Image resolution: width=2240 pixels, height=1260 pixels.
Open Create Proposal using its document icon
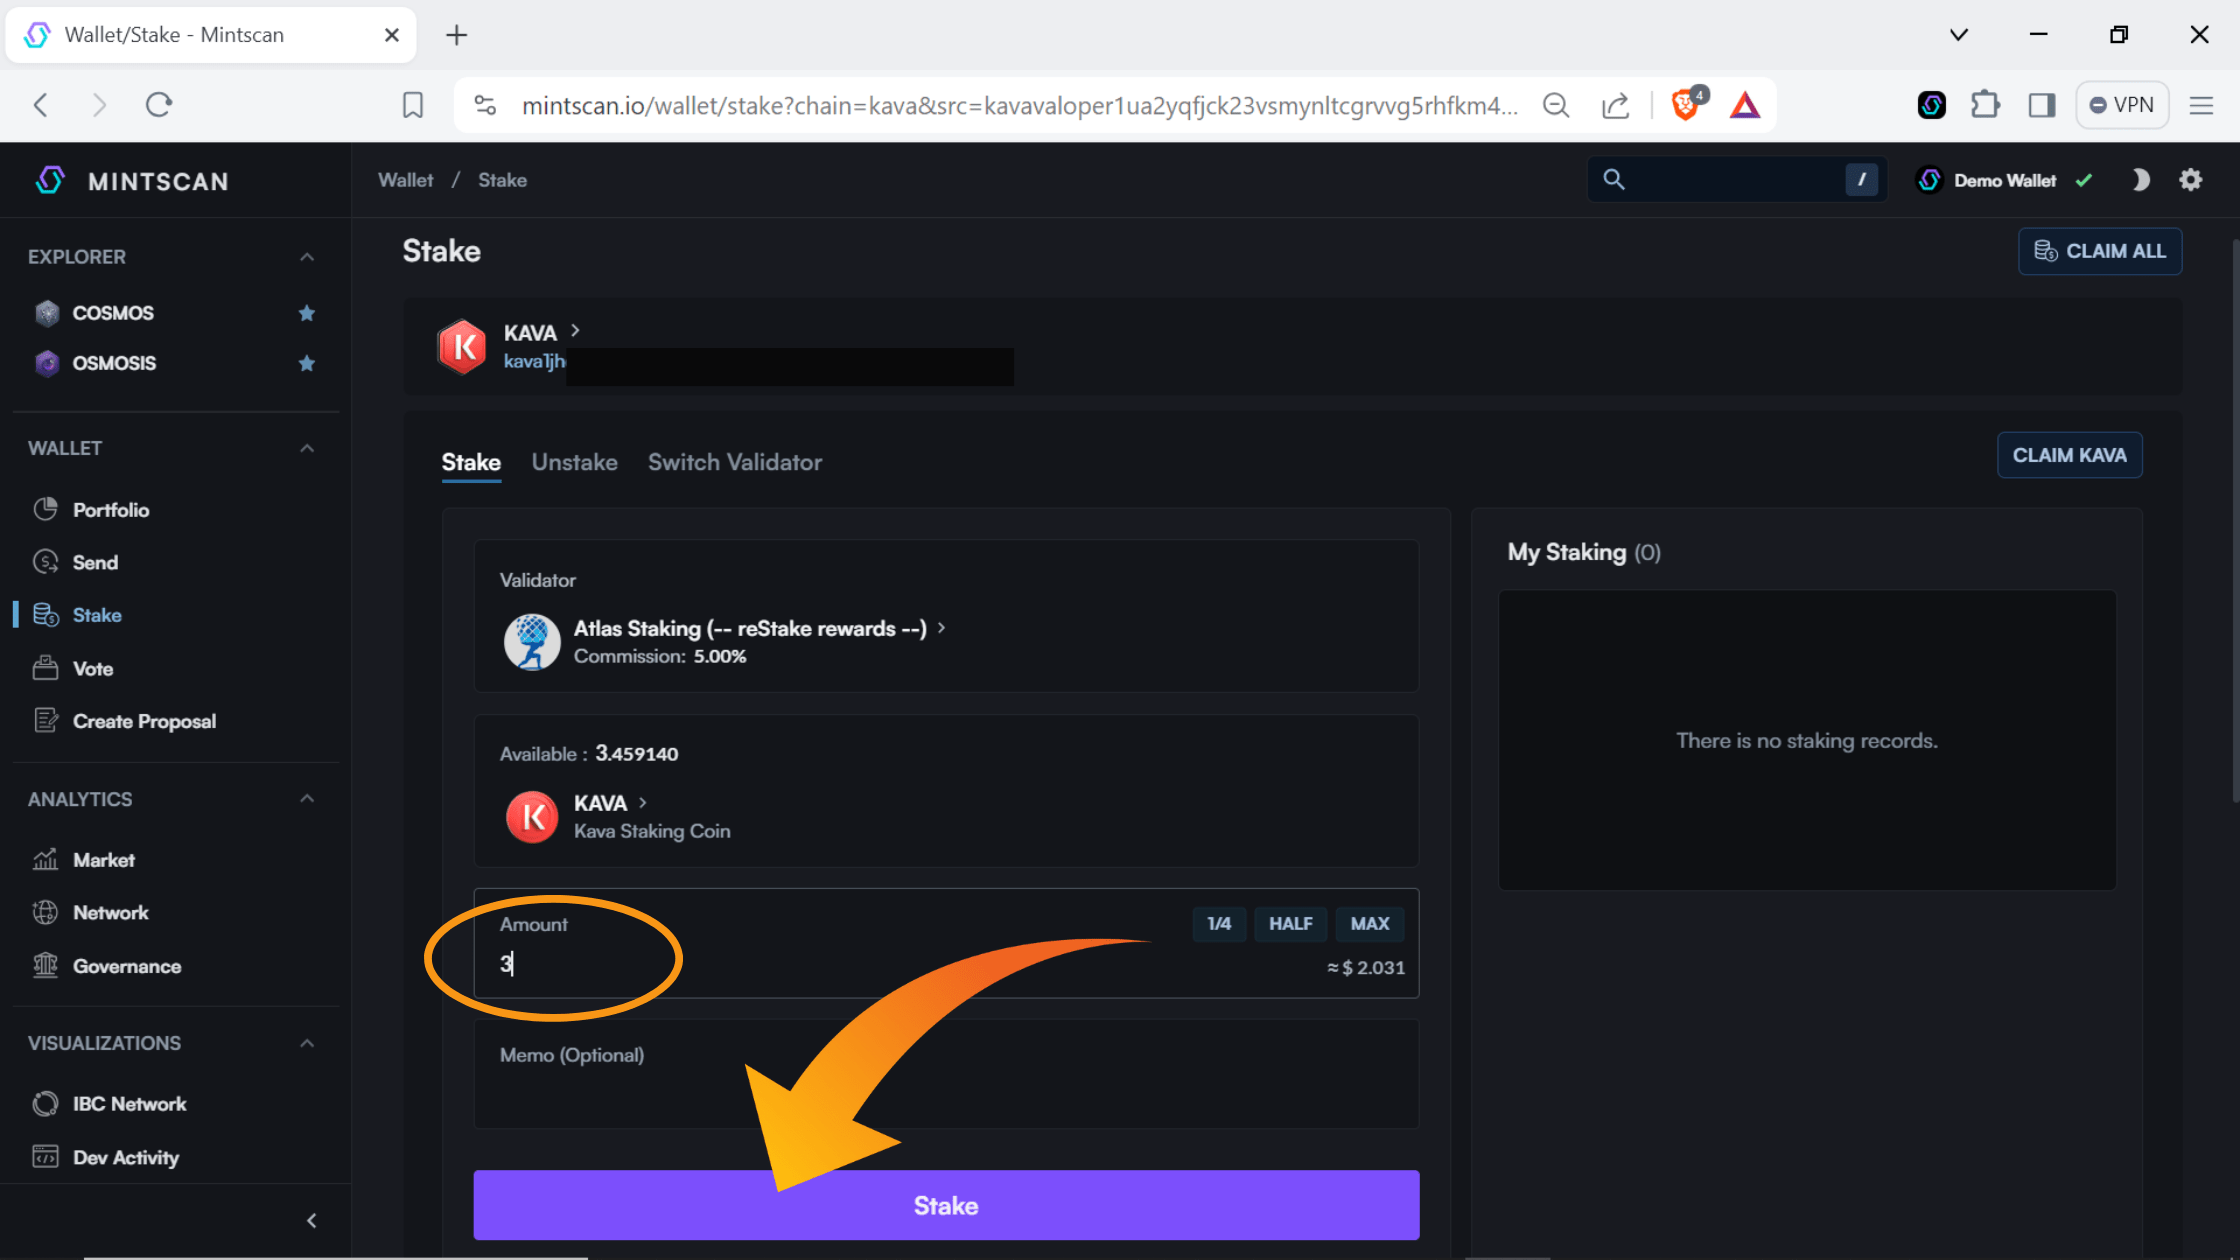coord(46,720)
